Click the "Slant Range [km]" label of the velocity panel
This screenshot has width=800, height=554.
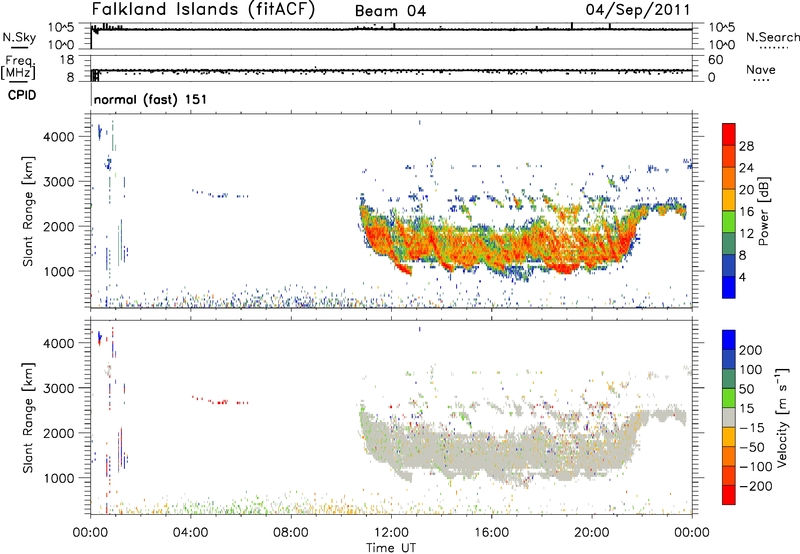coord(28,417)
